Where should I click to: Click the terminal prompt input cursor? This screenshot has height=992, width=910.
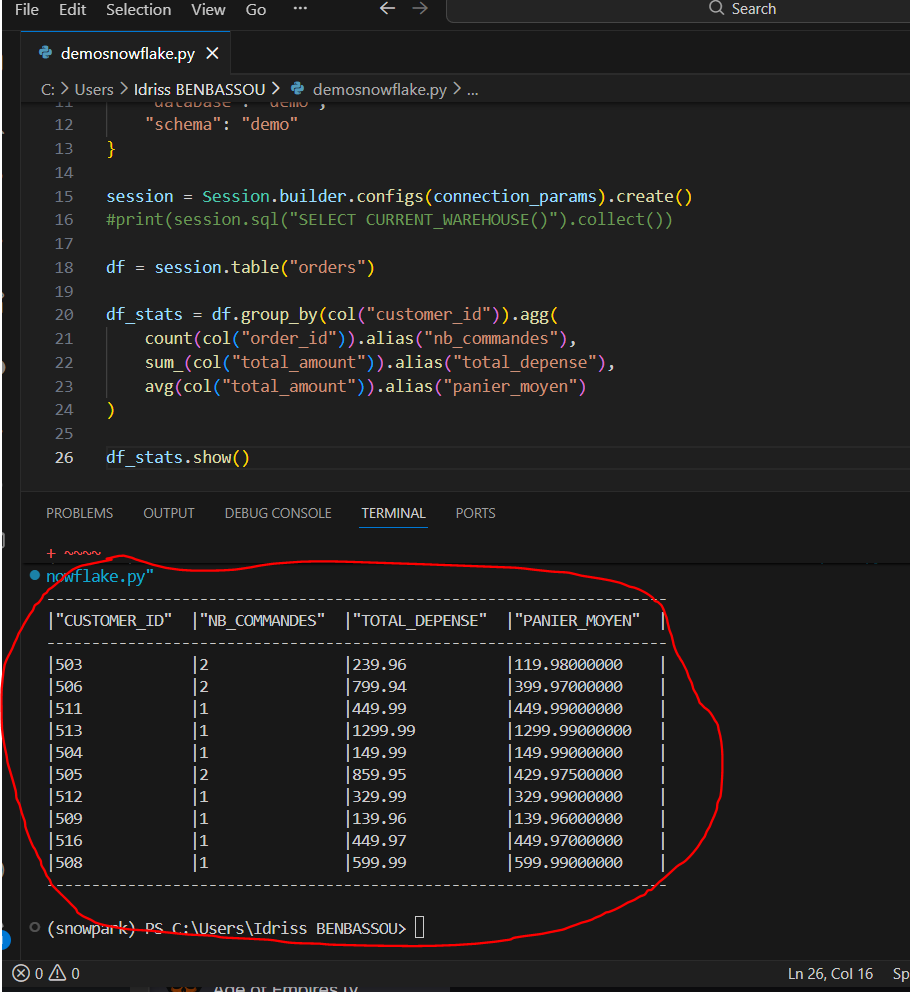click(419, 929)
